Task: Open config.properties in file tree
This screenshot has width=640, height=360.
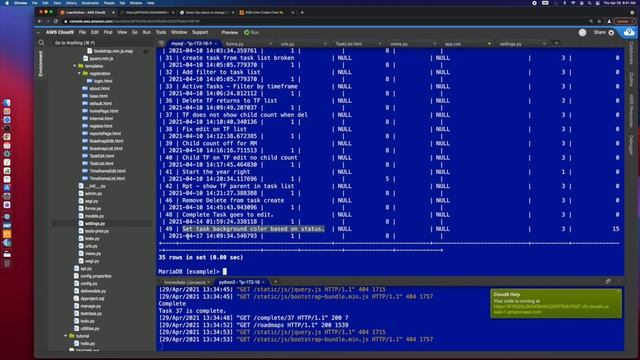Action: (96, 276)
